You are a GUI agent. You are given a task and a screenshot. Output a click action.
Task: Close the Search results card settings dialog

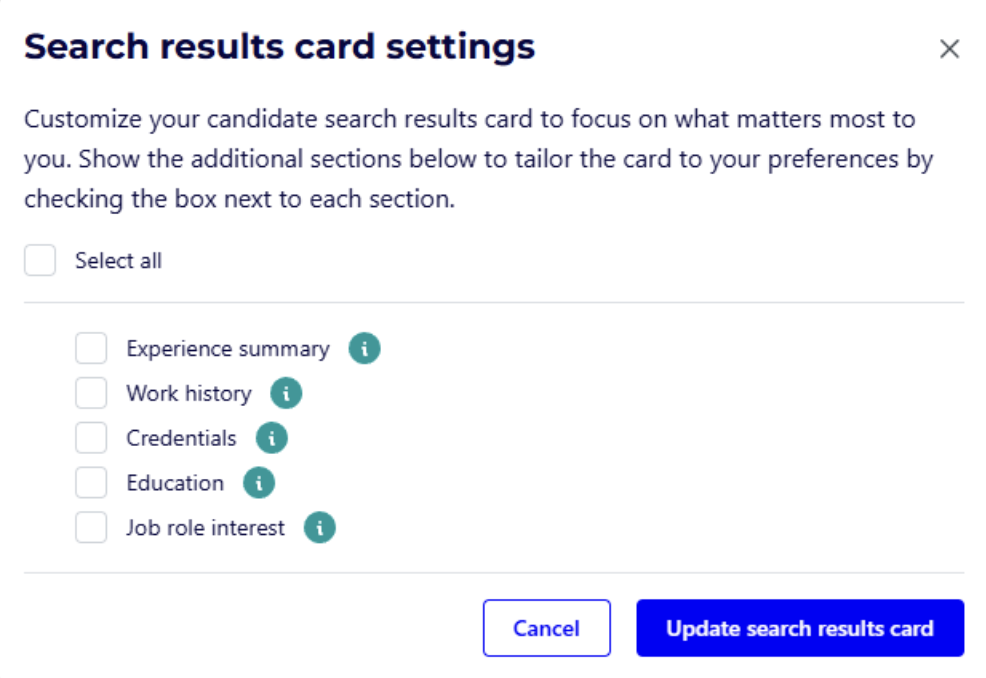(x=949, y=48)
